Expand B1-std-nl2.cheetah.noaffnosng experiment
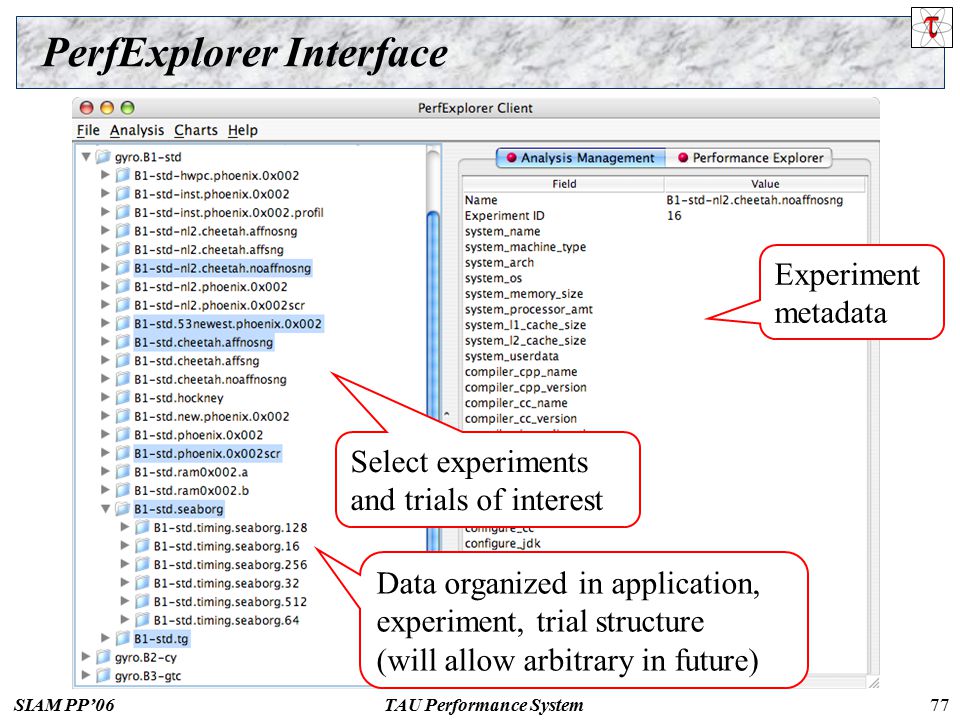This screenshot has width=960, height=720. click(105, 268)
